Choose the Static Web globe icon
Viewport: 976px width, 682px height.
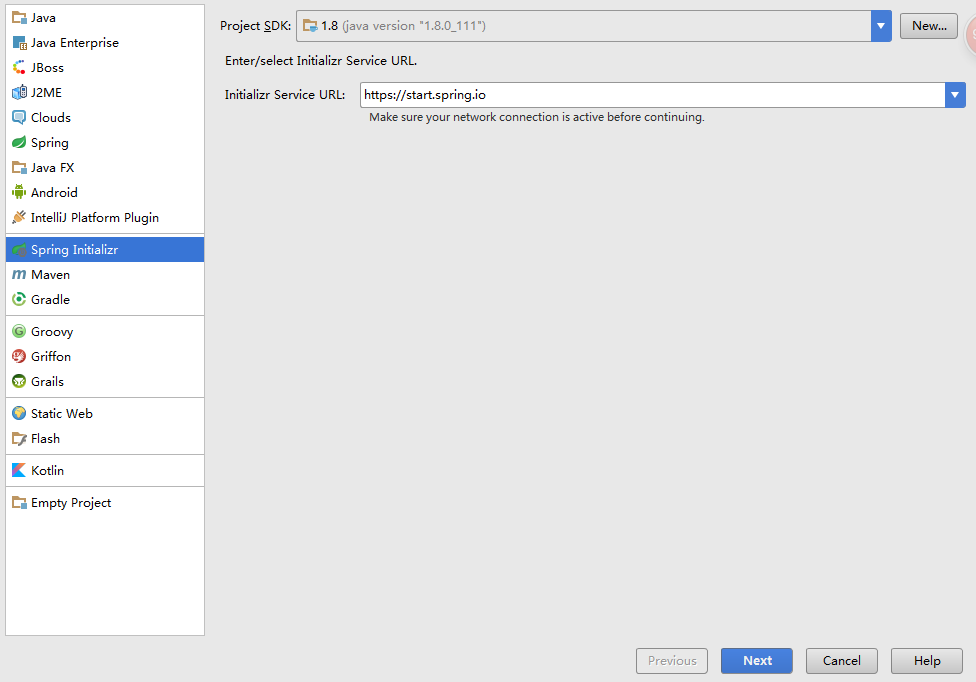19,413
